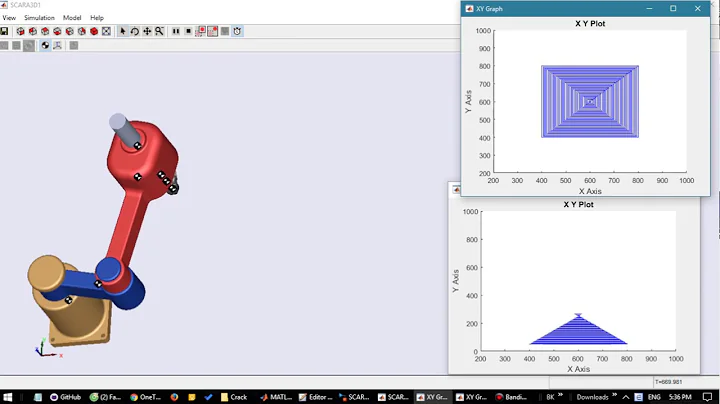
Task: Click the blue checkmark taskbar icon
Action: tap(208, 397)
